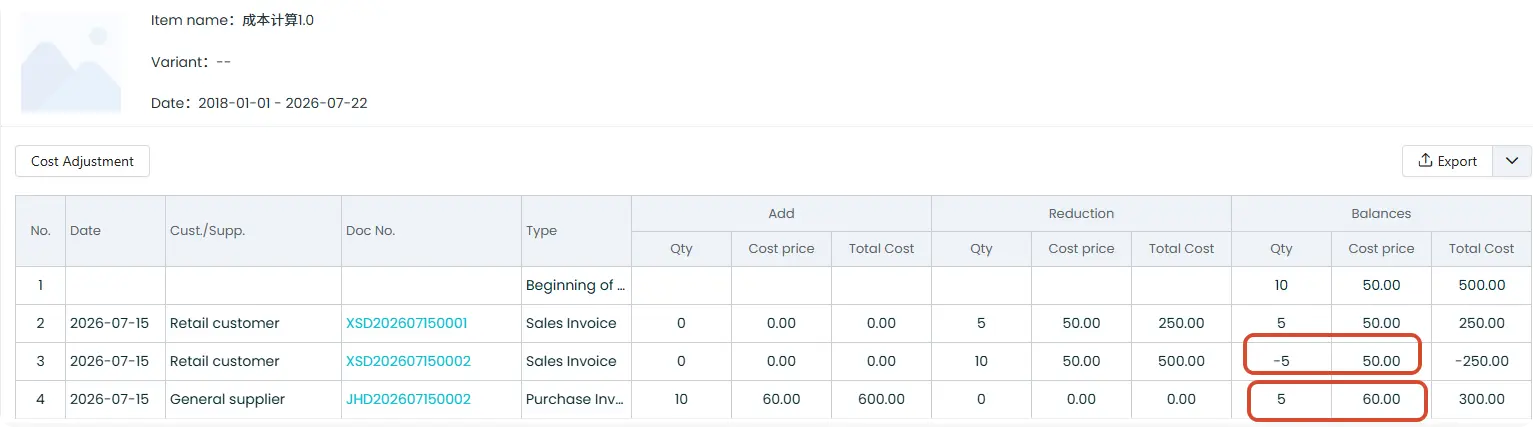This screenshot has height=427, width=1533.
Task: Click the Cost Adjustment button
Action: coord(82,161)
